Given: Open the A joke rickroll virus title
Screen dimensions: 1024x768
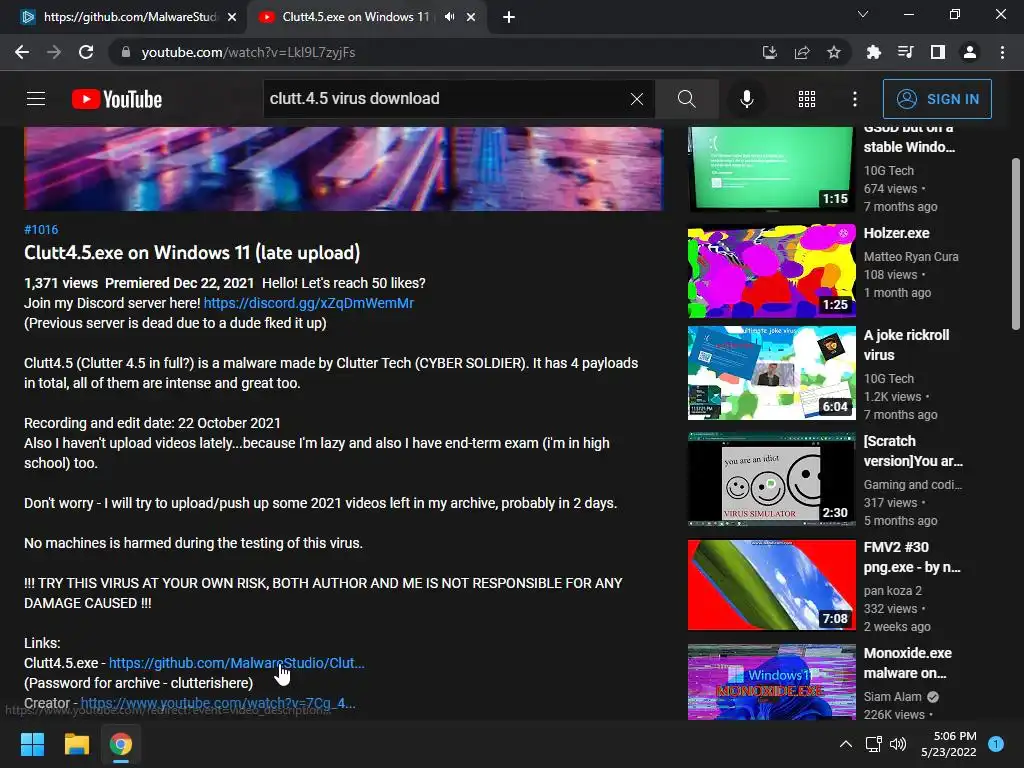Looking at the screenshot, I should pos(906,345).
